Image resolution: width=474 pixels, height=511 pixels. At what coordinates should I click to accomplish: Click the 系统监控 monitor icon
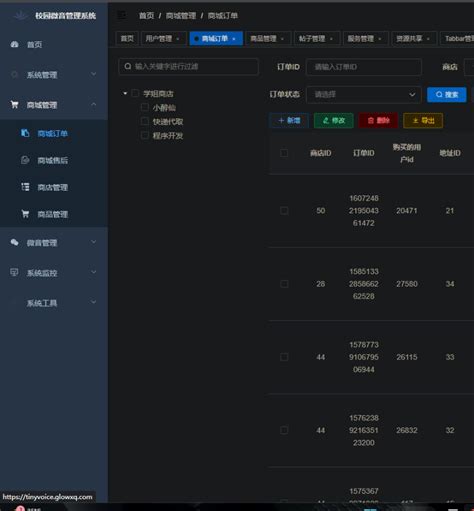pyautogui.click(x=14, y=272)
